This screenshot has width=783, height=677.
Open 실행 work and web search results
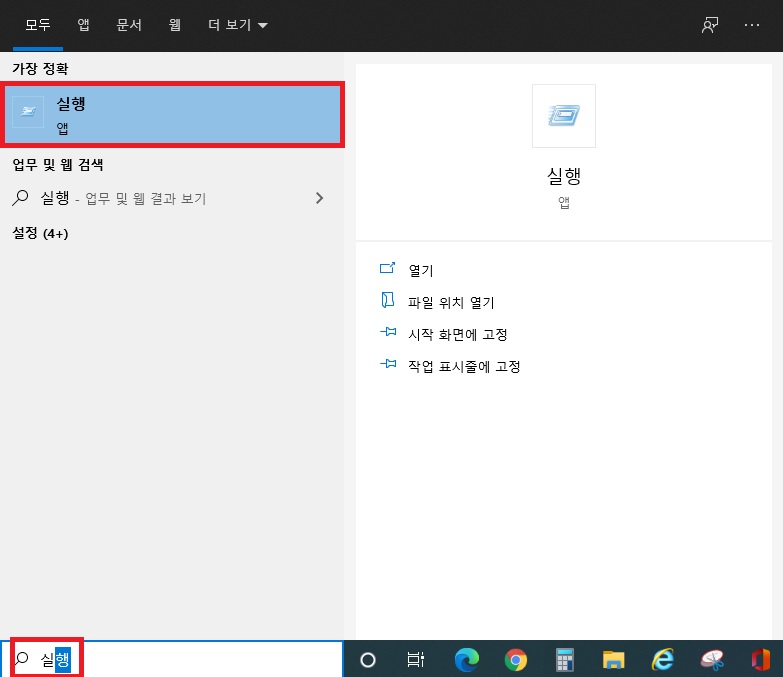coord(172,198)
